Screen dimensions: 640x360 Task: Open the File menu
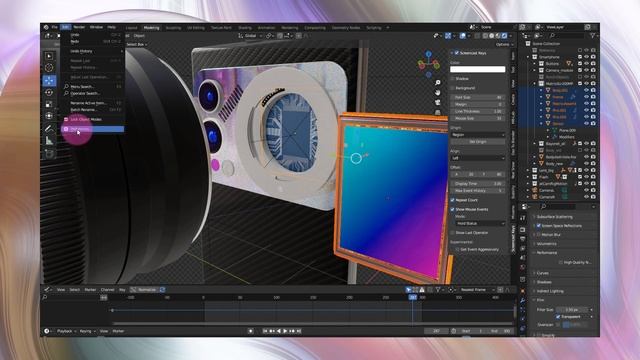tap(55, 27)
